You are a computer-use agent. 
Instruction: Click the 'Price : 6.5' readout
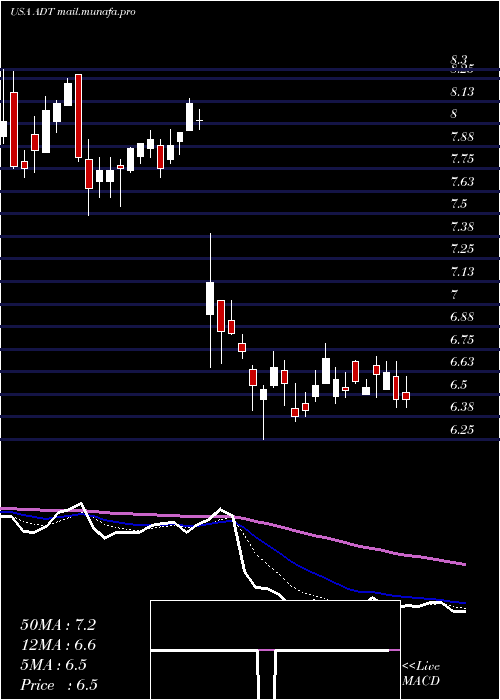pos(59,685)
